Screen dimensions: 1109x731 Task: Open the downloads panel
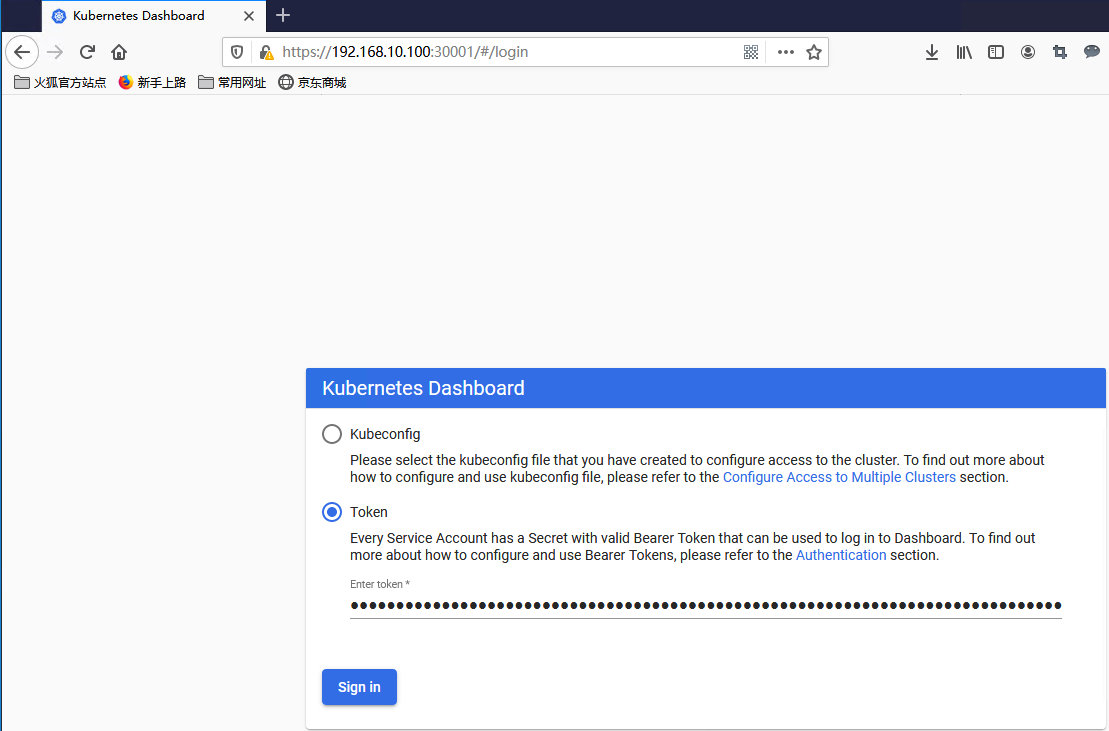[931, 52]
